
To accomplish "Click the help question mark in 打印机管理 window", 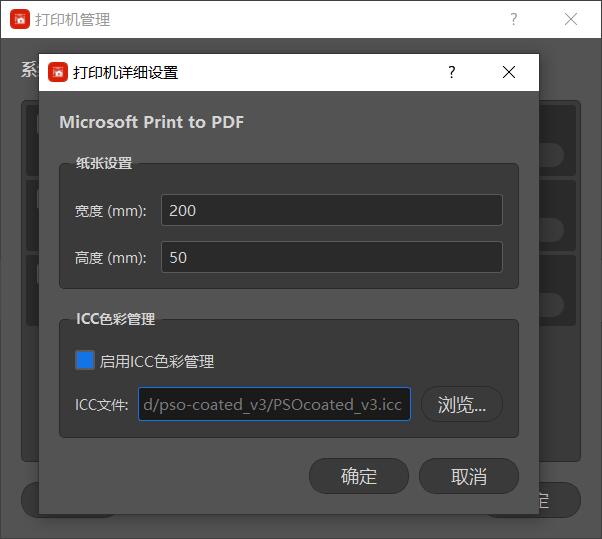I will (x=514, y=19).
